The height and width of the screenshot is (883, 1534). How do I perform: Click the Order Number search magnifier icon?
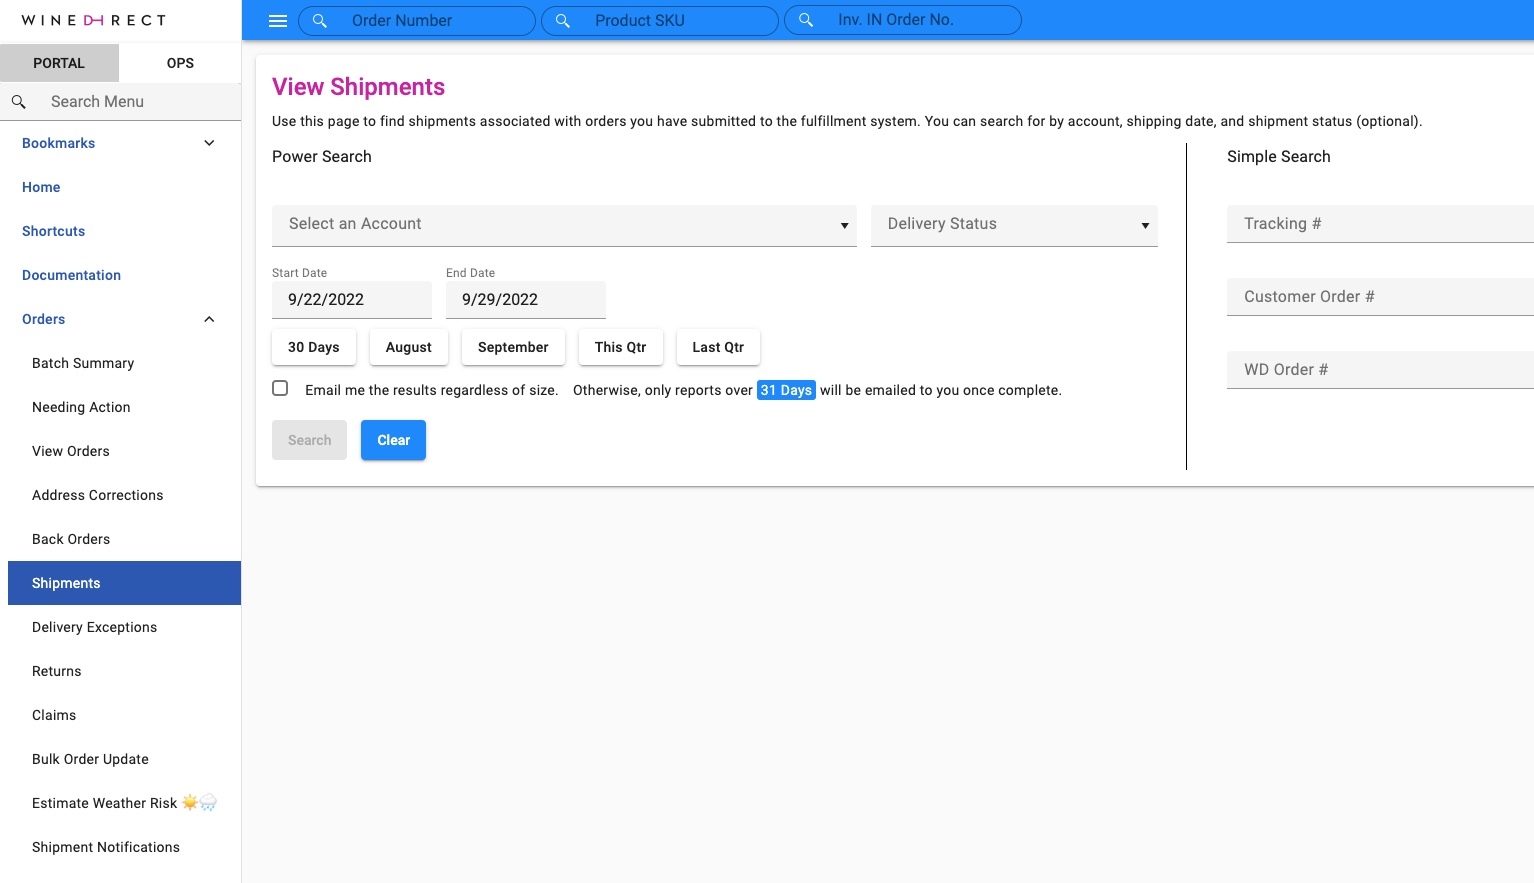pos(320,21)
